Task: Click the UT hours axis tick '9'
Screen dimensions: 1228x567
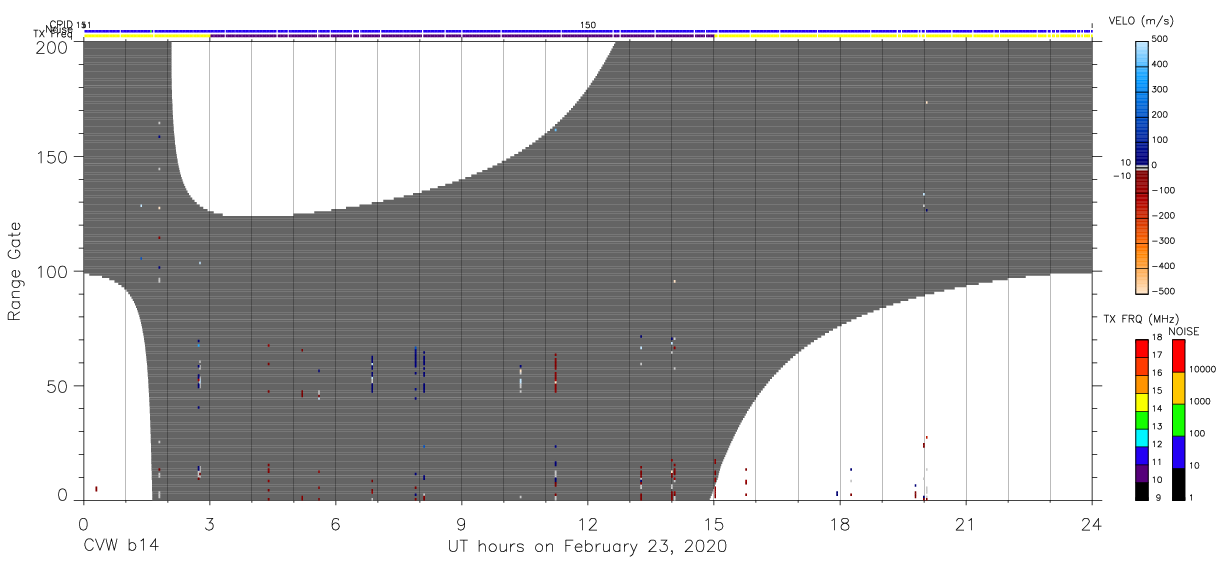Action: [x=462, y=524]
